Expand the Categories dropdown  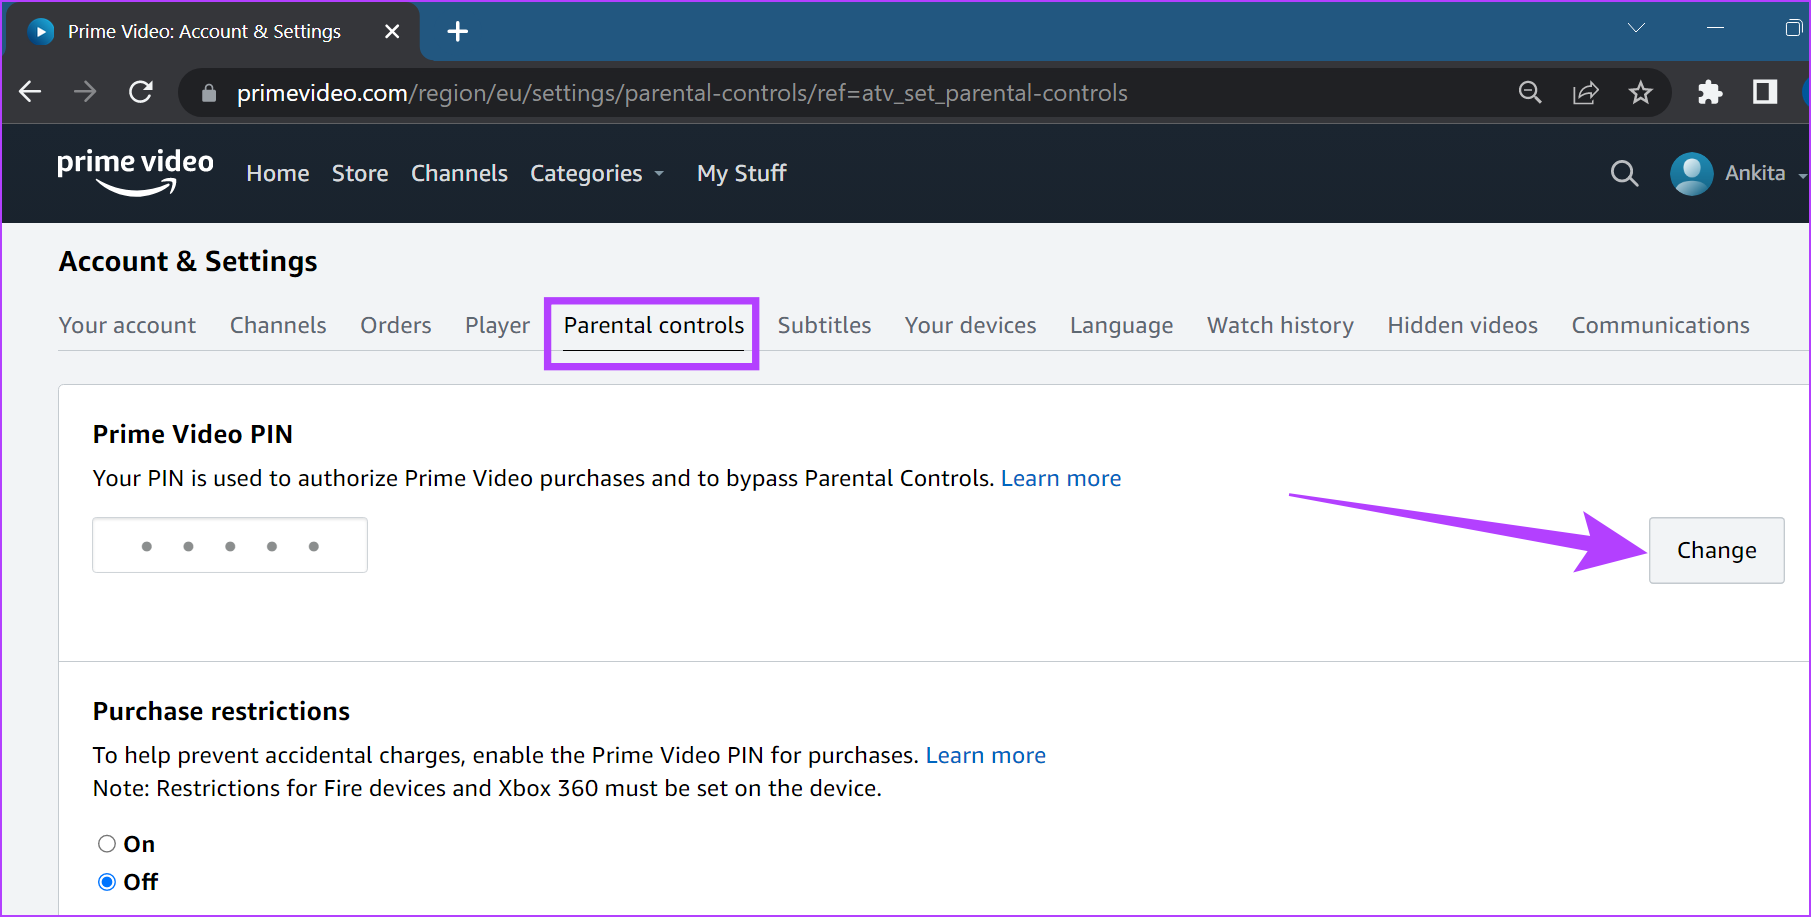(597, 174)
